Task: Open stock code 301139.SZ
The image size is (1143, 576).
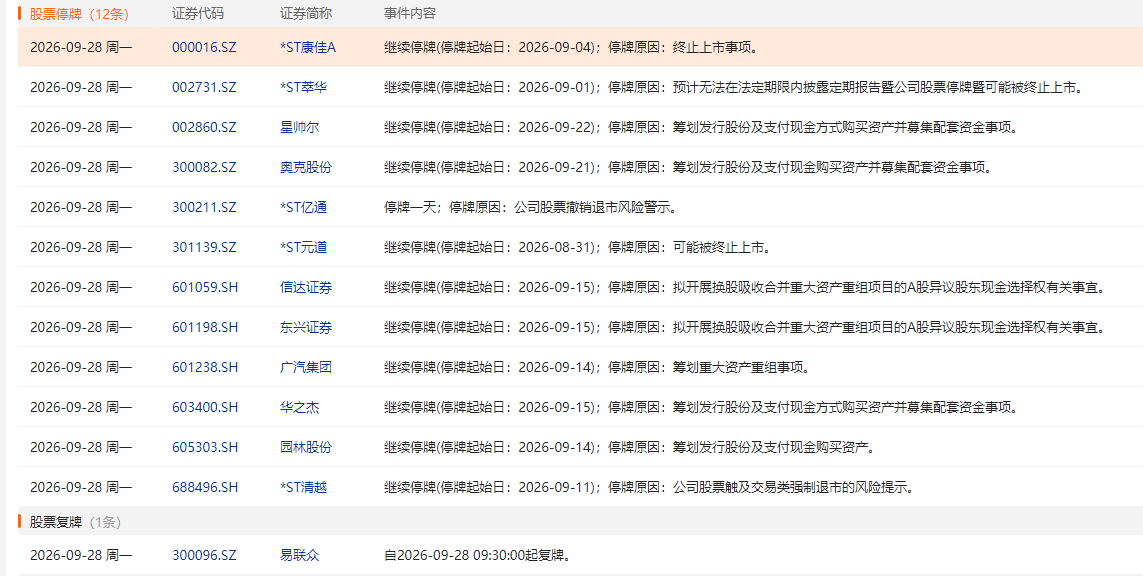Action: [x=204, y=247]
